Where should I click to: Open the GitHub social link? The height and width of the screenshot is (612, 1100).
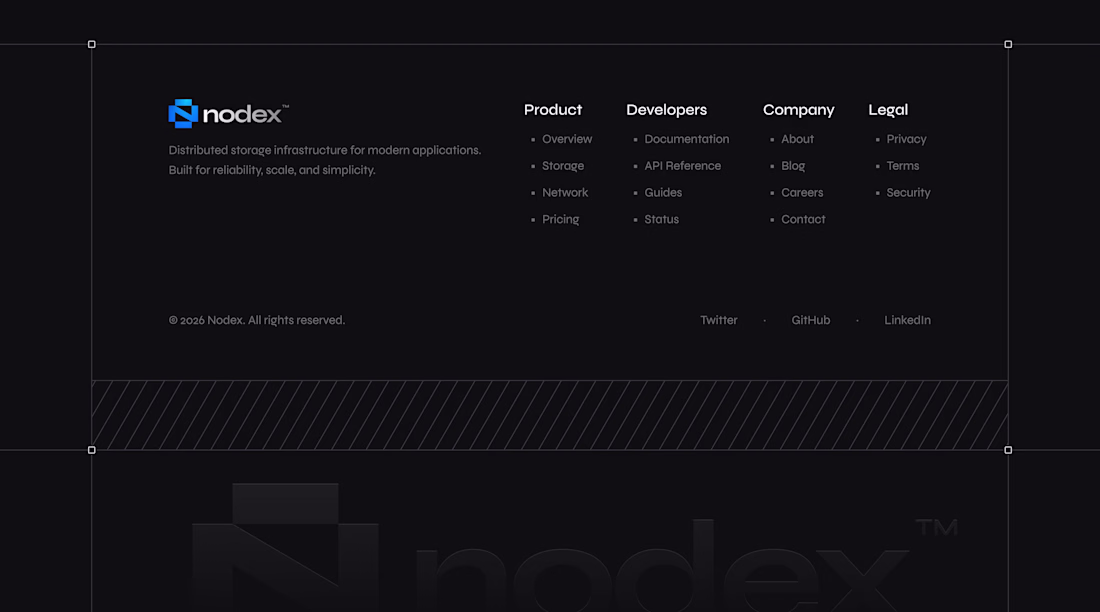pyautogui.click(x=810, y=320)
